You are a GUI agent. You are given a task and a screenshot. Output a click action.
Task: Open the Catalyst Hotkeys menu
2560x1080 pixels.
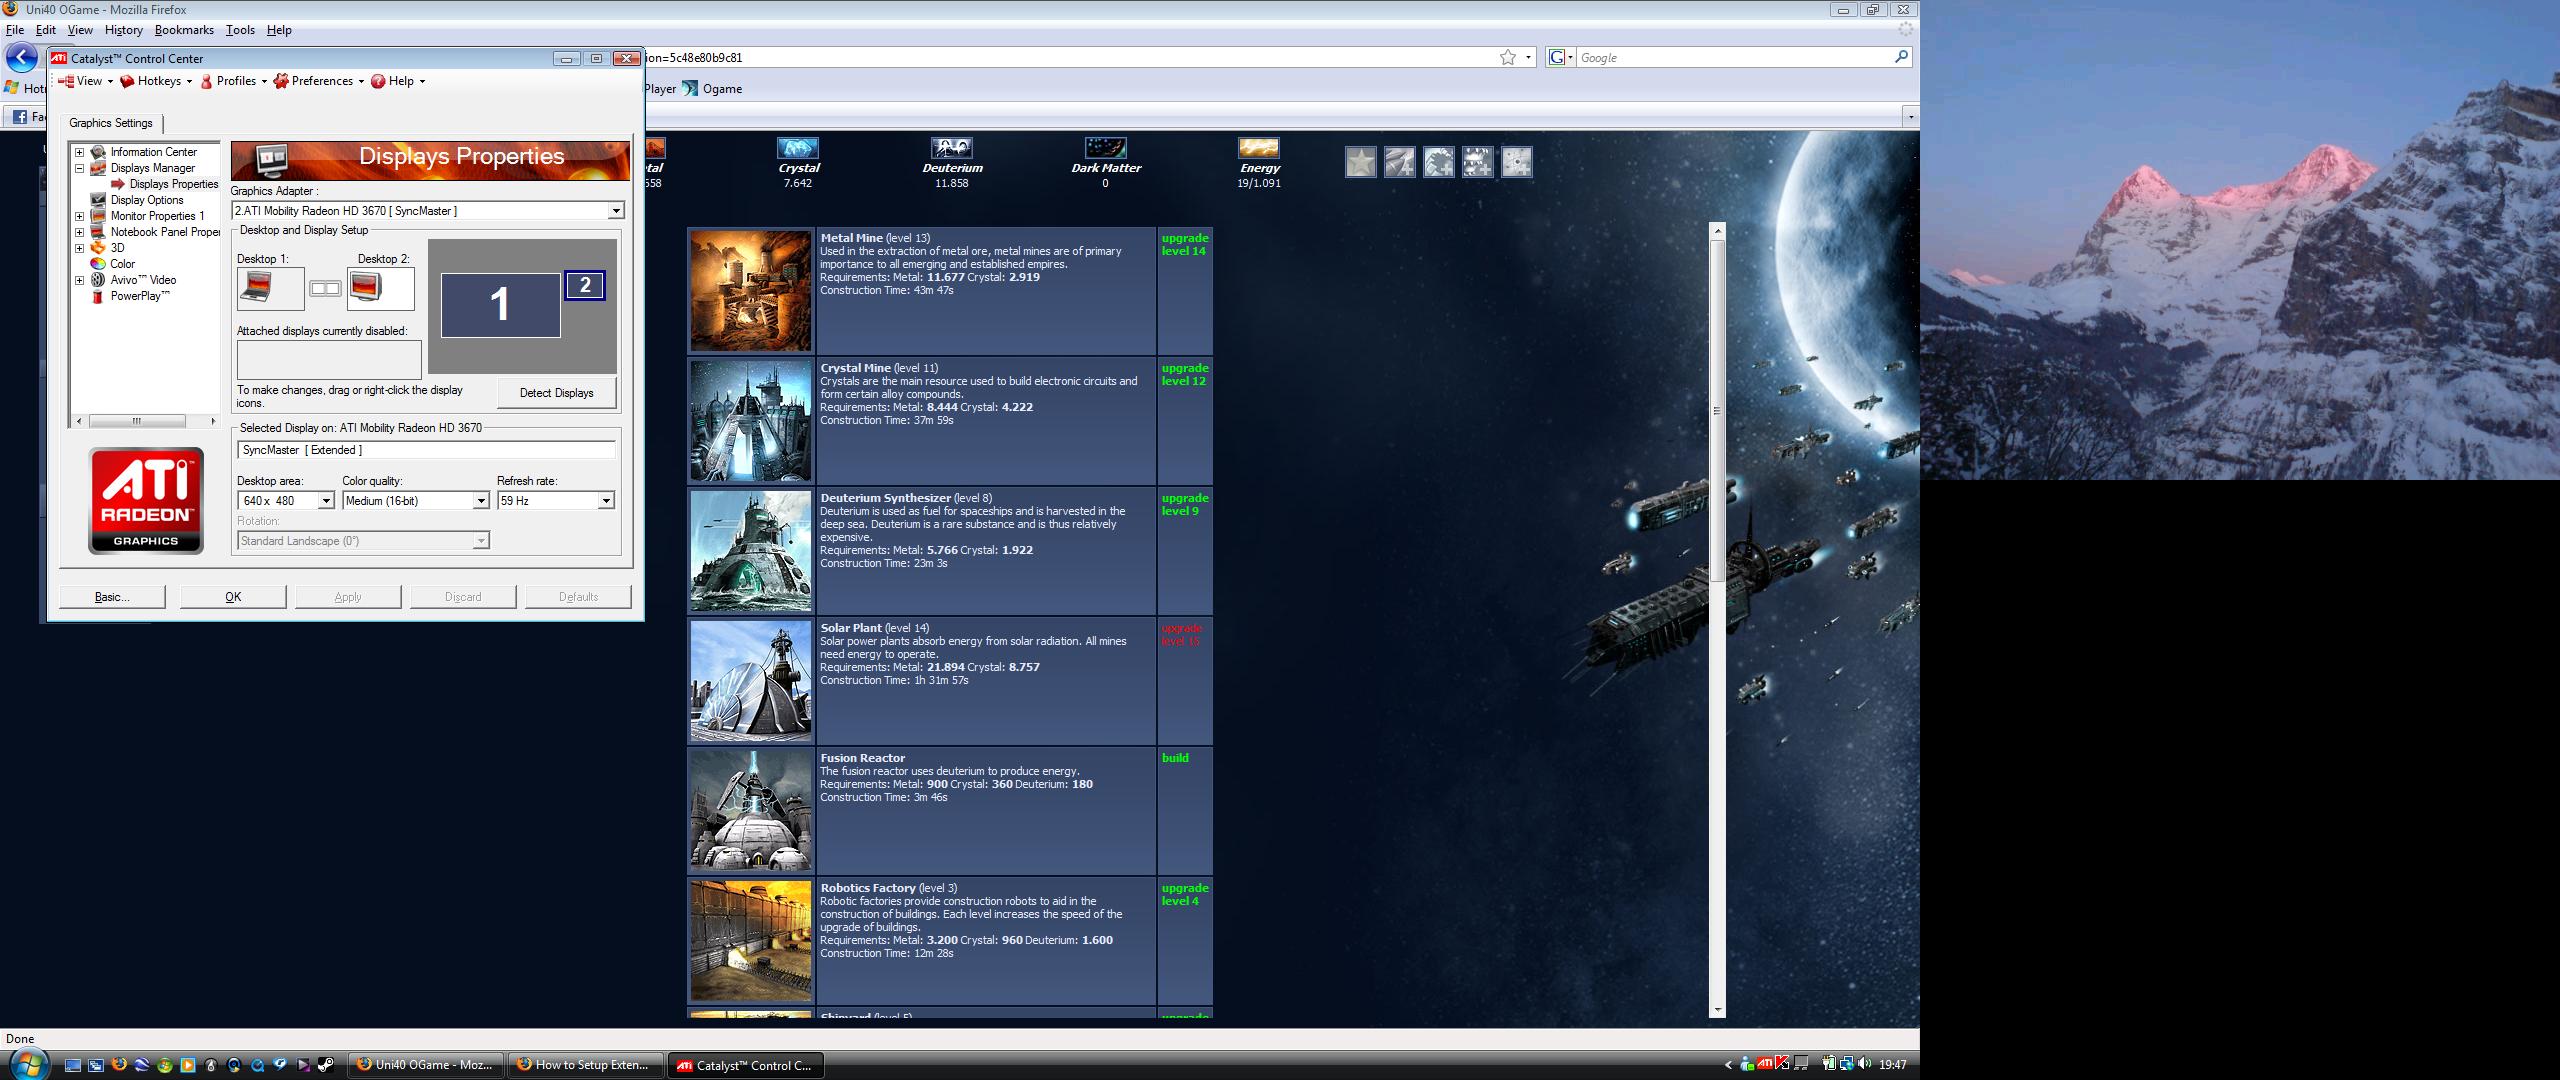(157, 81)
